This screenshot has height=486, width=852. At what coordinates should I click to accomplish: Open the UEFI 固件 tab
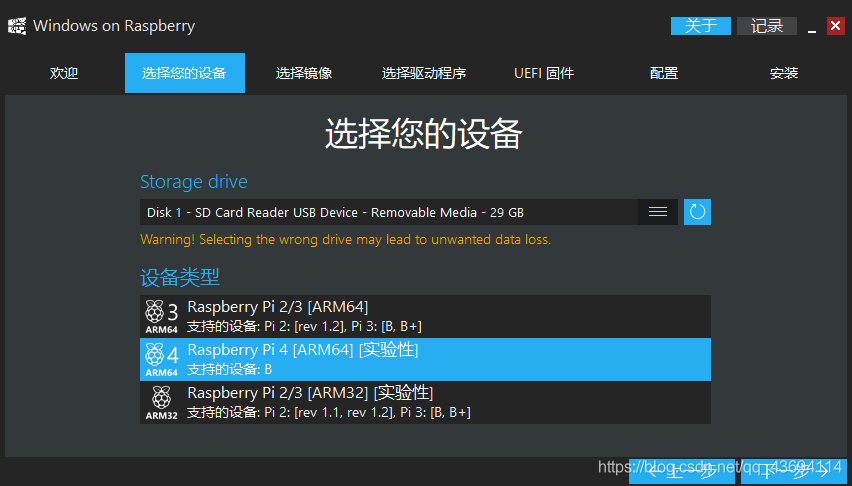pyautogui.click(x=544, y=73)
